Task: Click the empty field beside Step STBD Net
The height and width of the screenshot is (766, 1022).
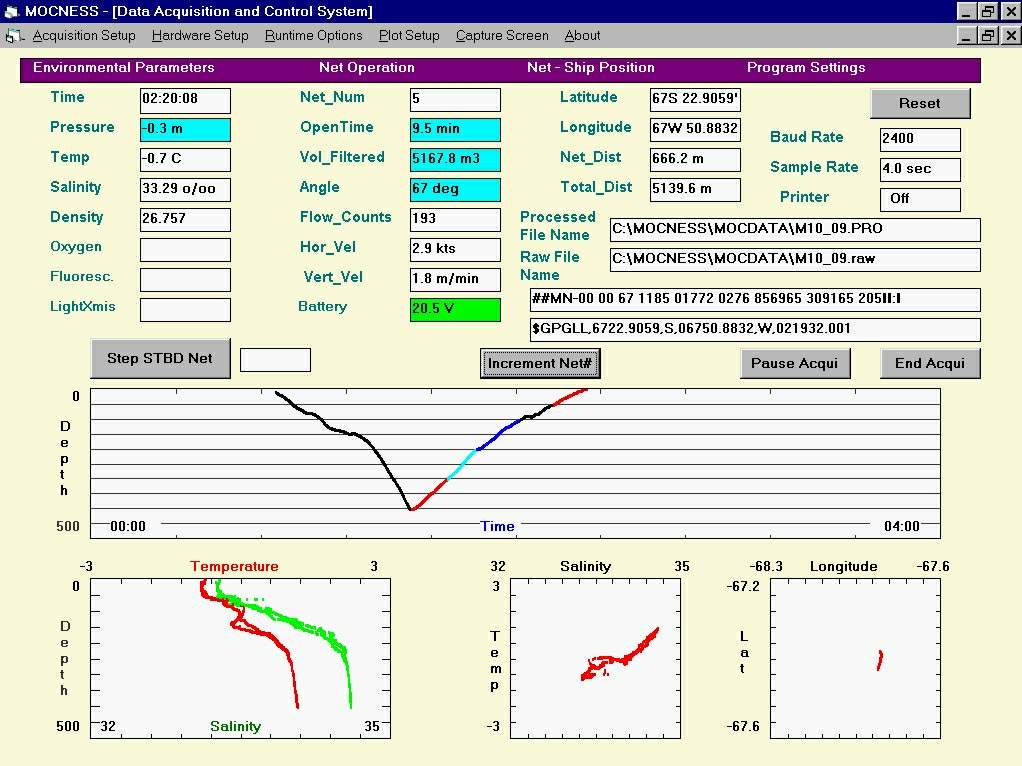Action: click(275, 360)
